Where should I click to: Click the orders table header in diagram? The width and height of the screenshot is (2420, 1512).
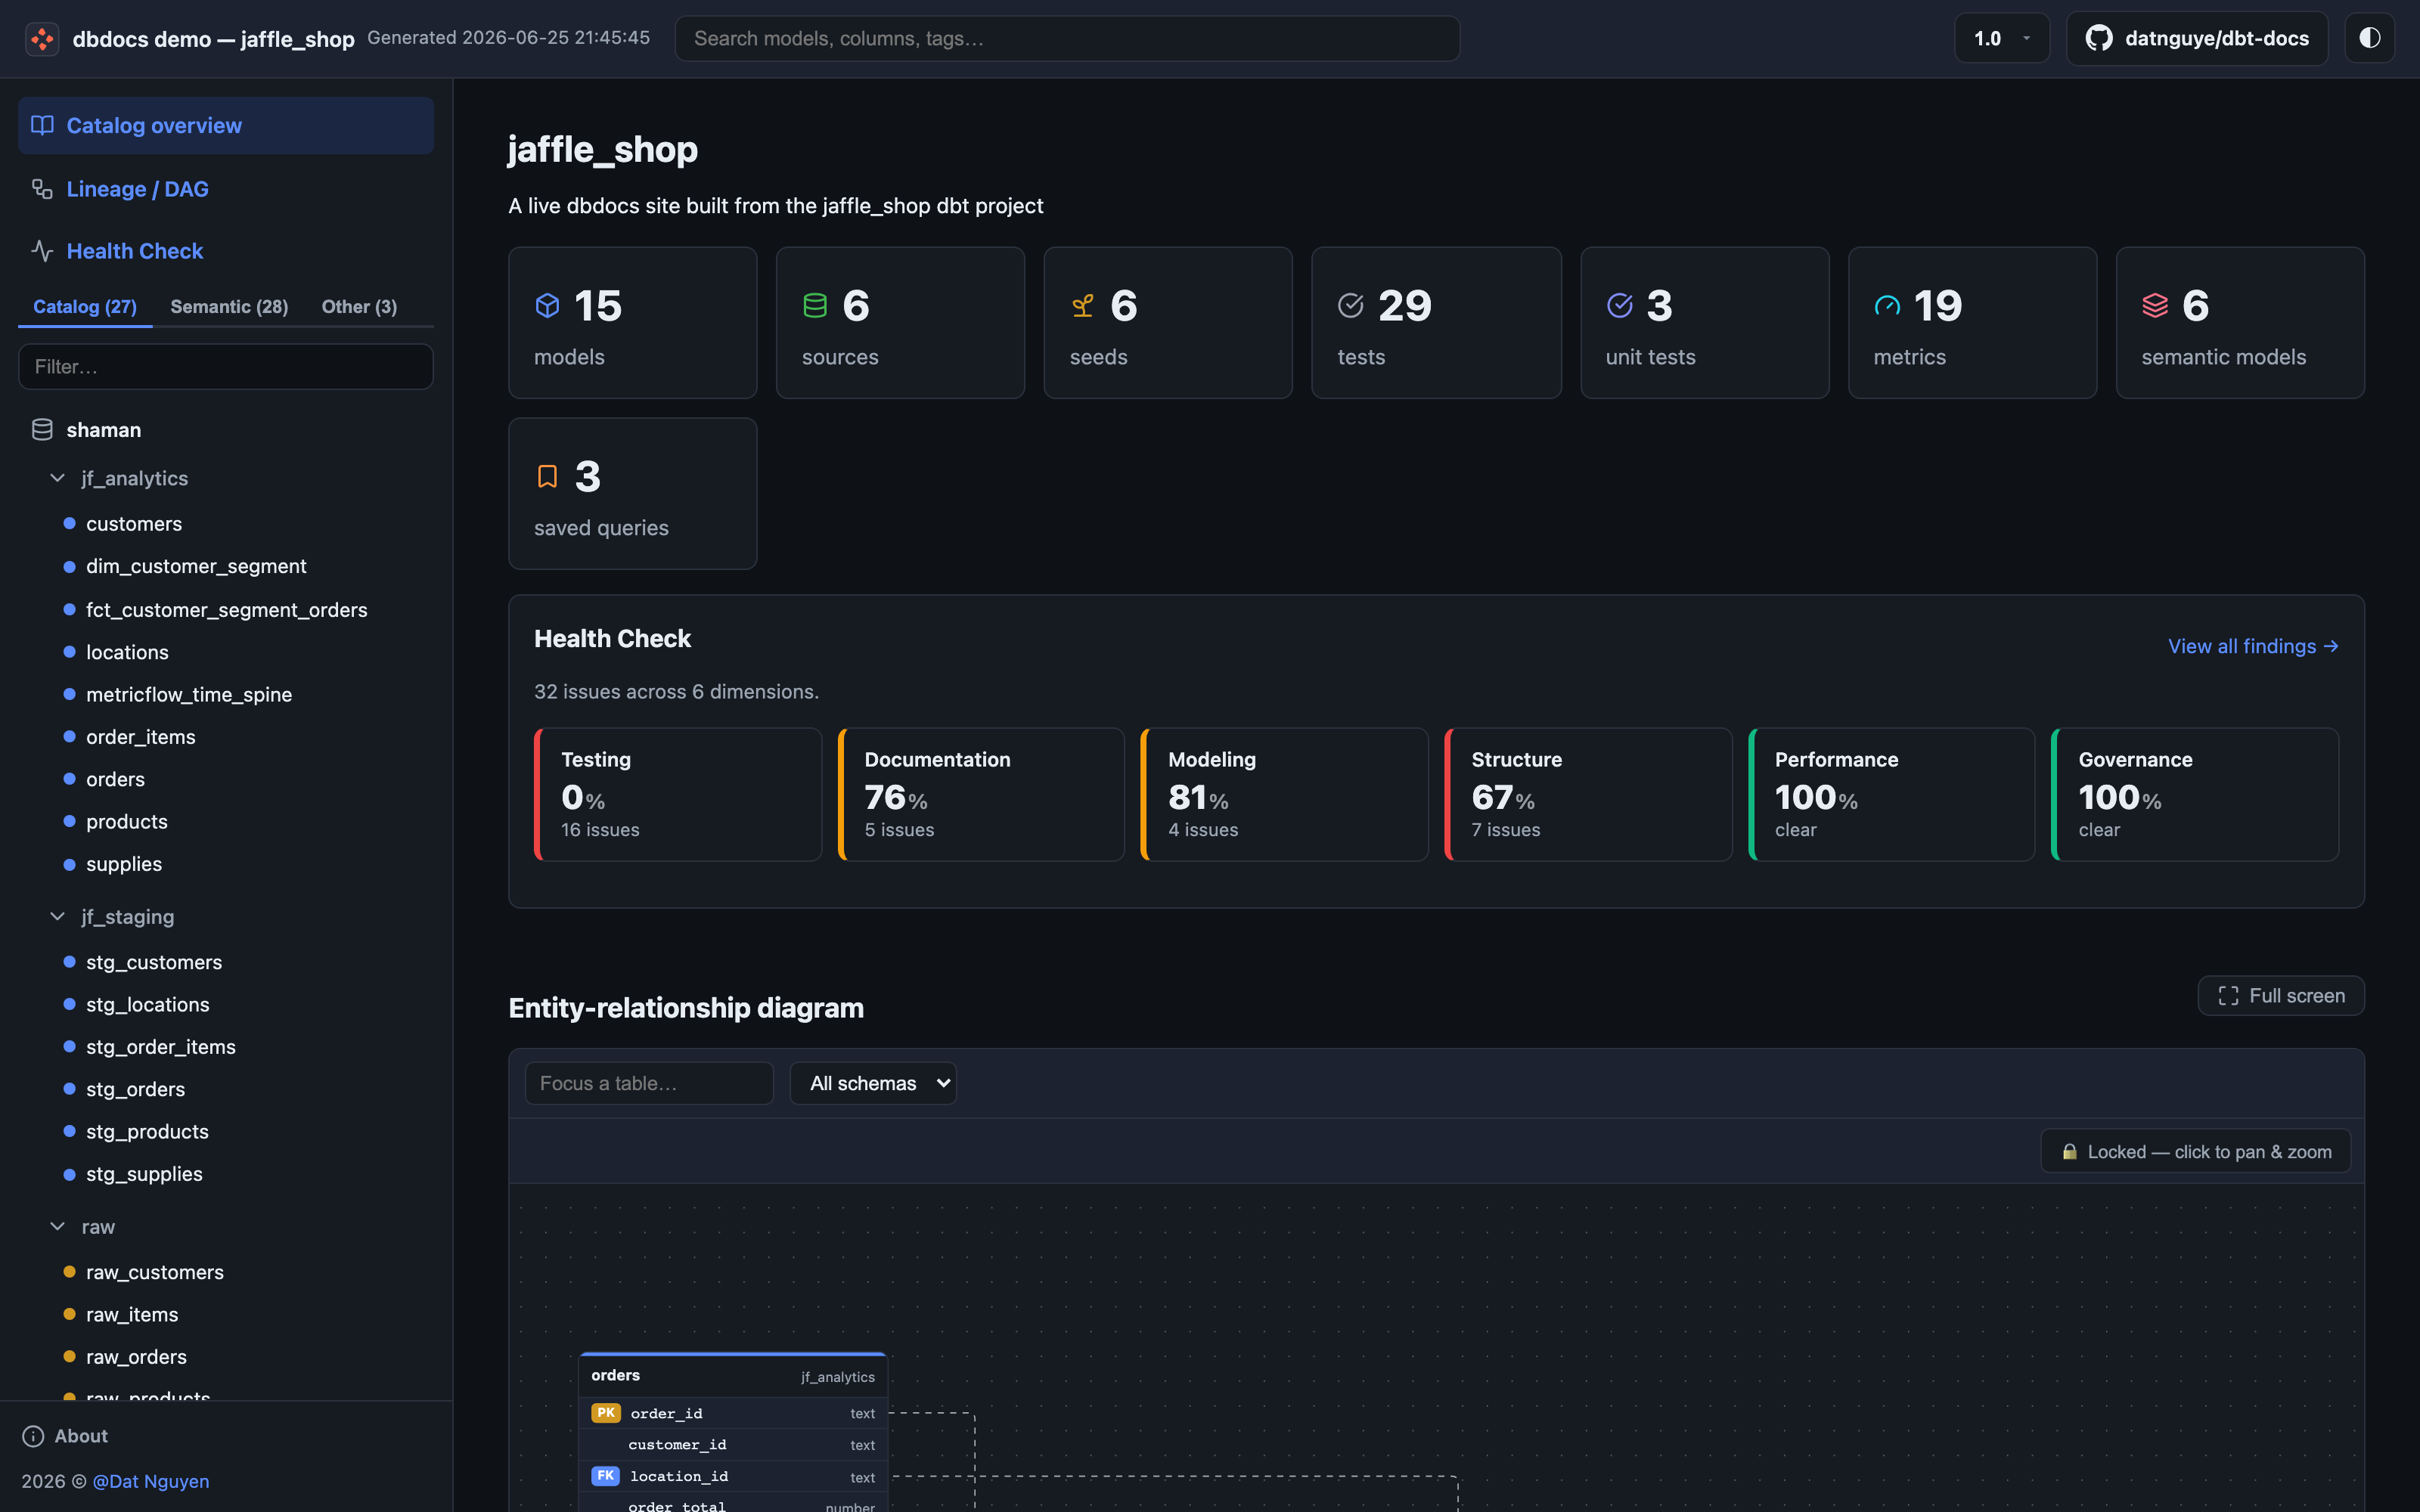(733, 1376)
